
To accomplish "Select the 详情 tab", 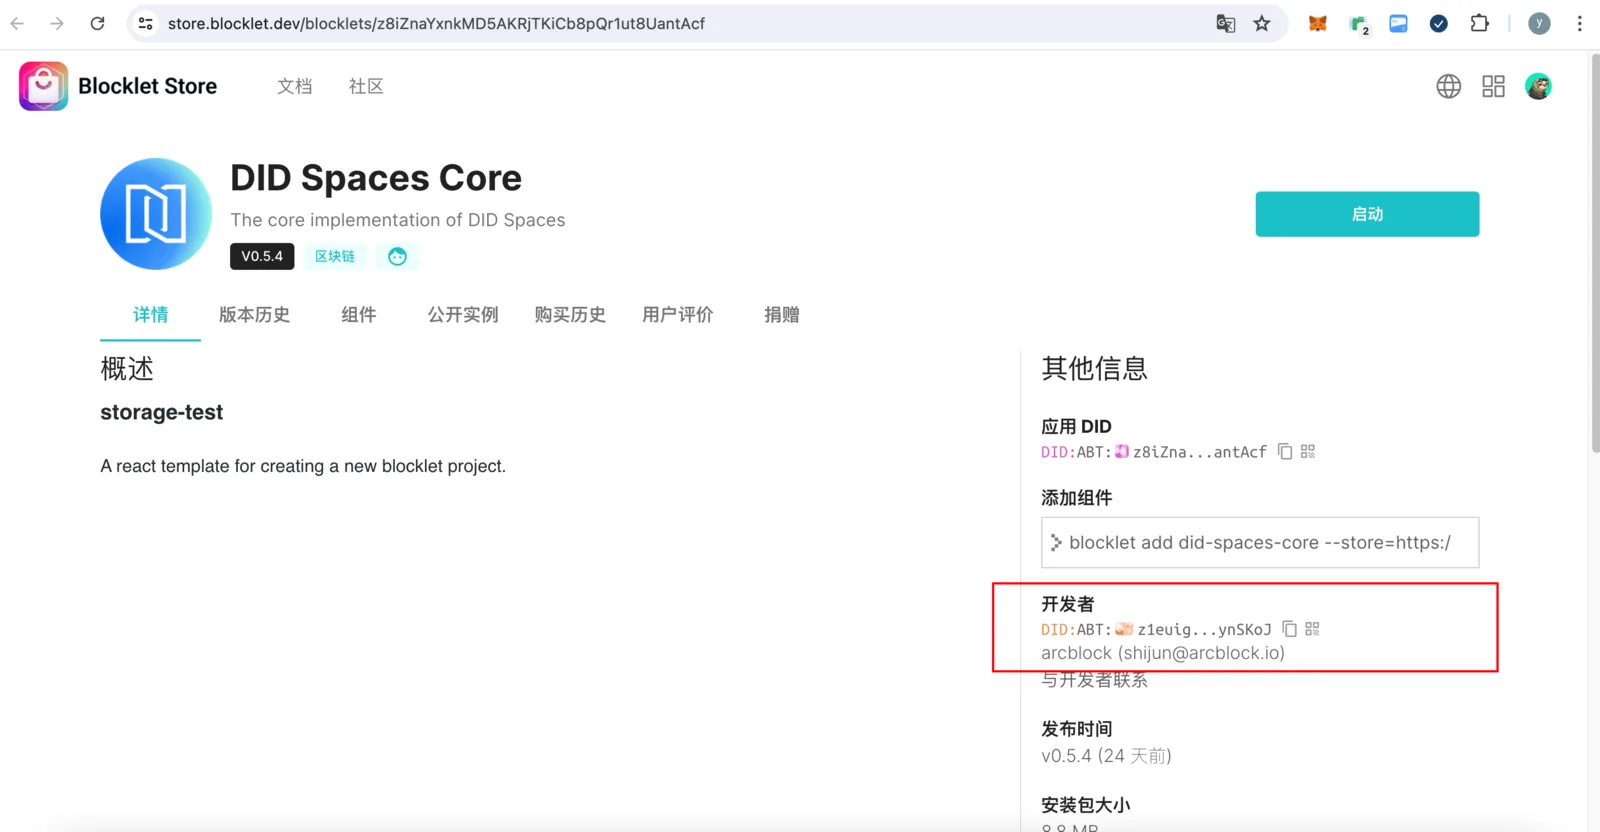I will click(151, 315).
